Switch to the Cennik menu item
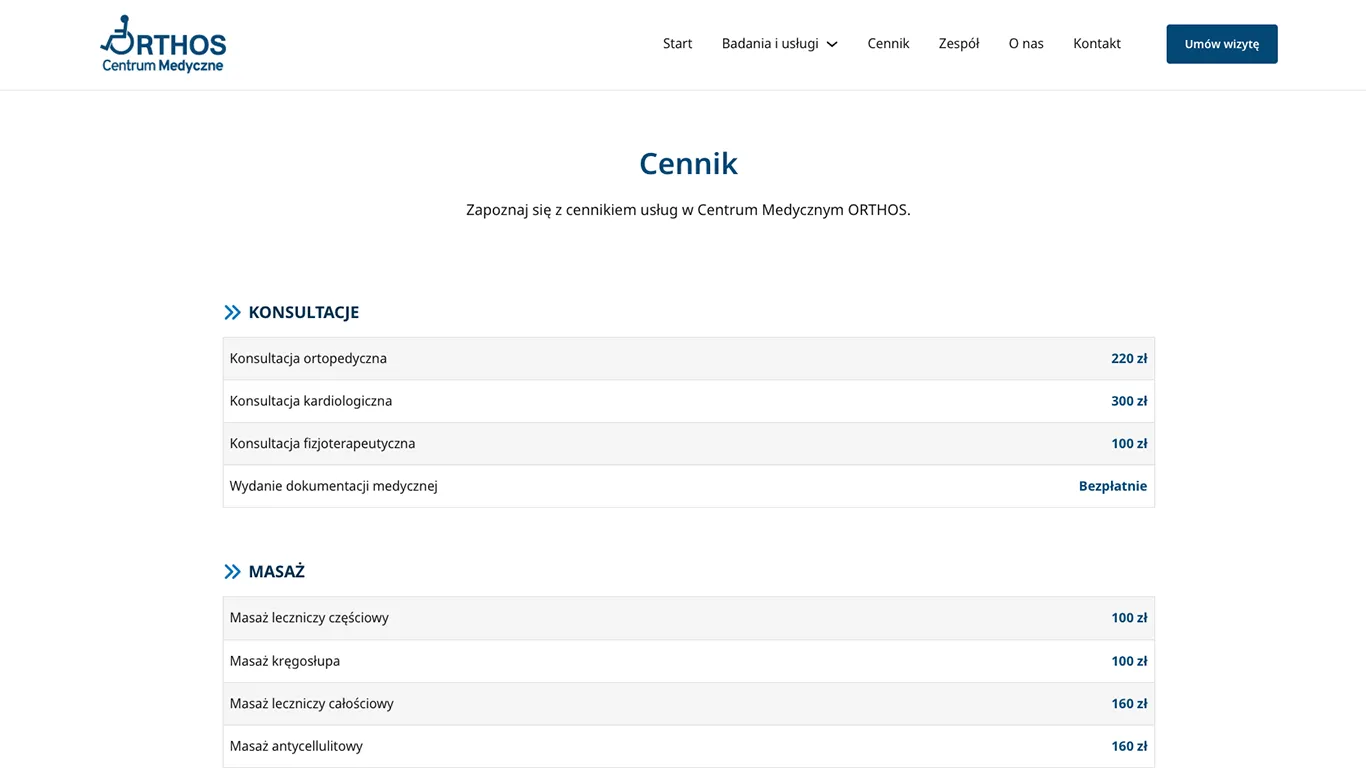Viewport: 1366px width, 768px height. tap(888, 43)
